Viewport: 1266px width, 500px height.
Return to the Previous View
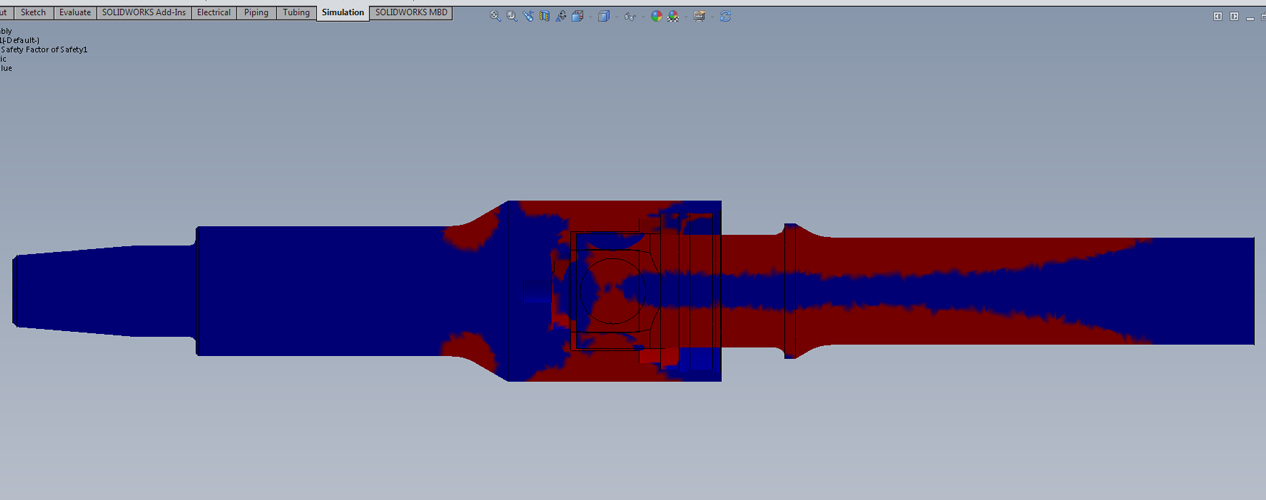coord(528,16)
